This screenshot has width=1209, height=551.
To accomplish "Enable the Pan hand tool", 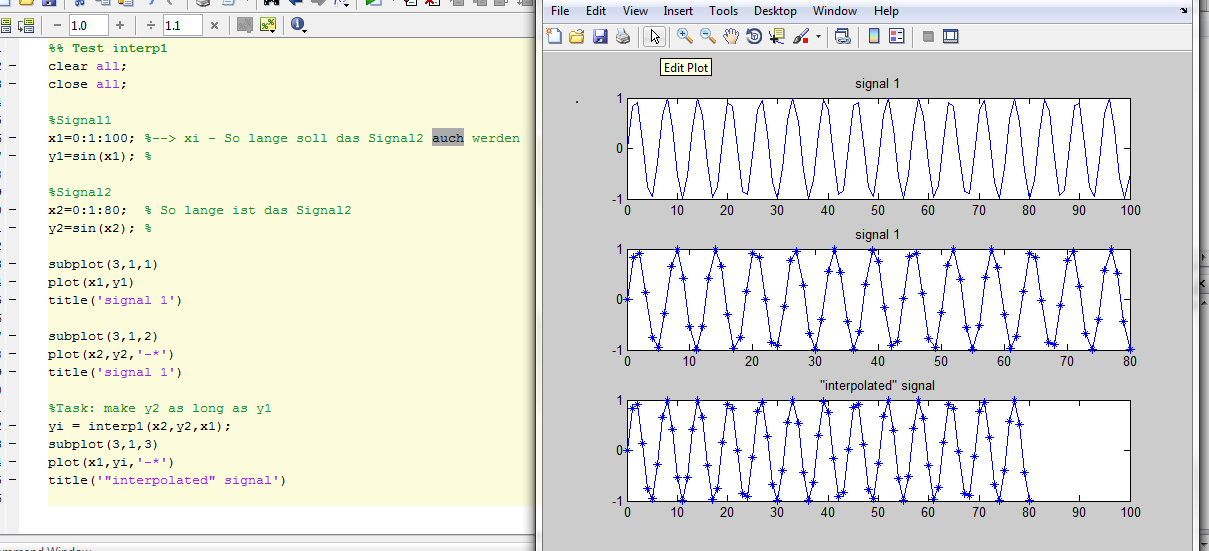I will tap(731, 37).
